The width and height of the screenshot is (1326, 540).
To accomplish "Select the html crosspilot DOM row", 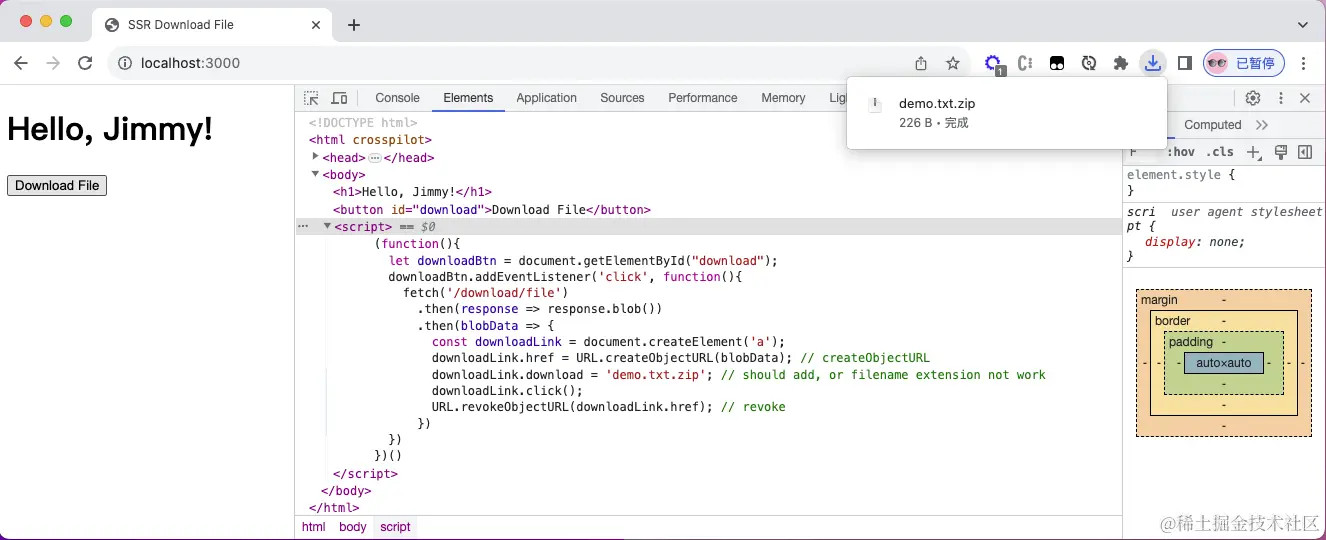I will point(370,140).
